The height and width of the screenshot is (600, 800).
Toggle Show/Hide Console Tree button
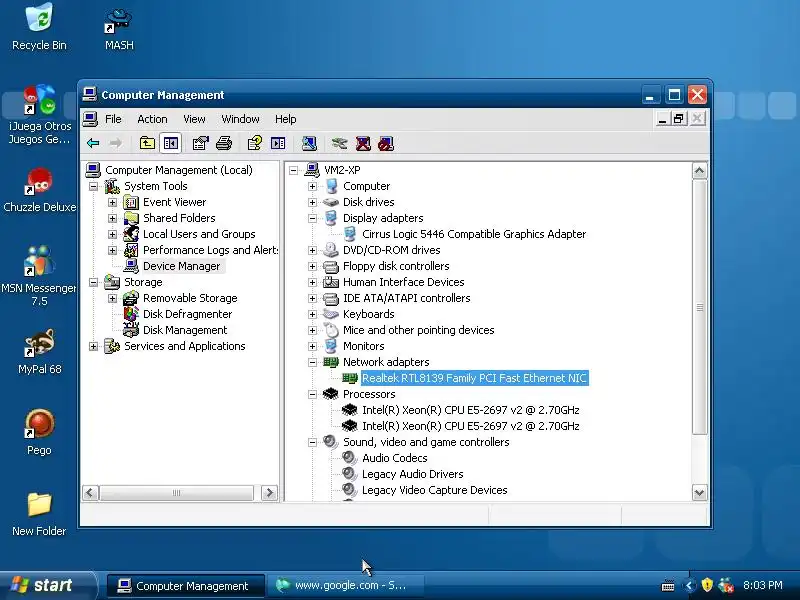coord(170,143)
